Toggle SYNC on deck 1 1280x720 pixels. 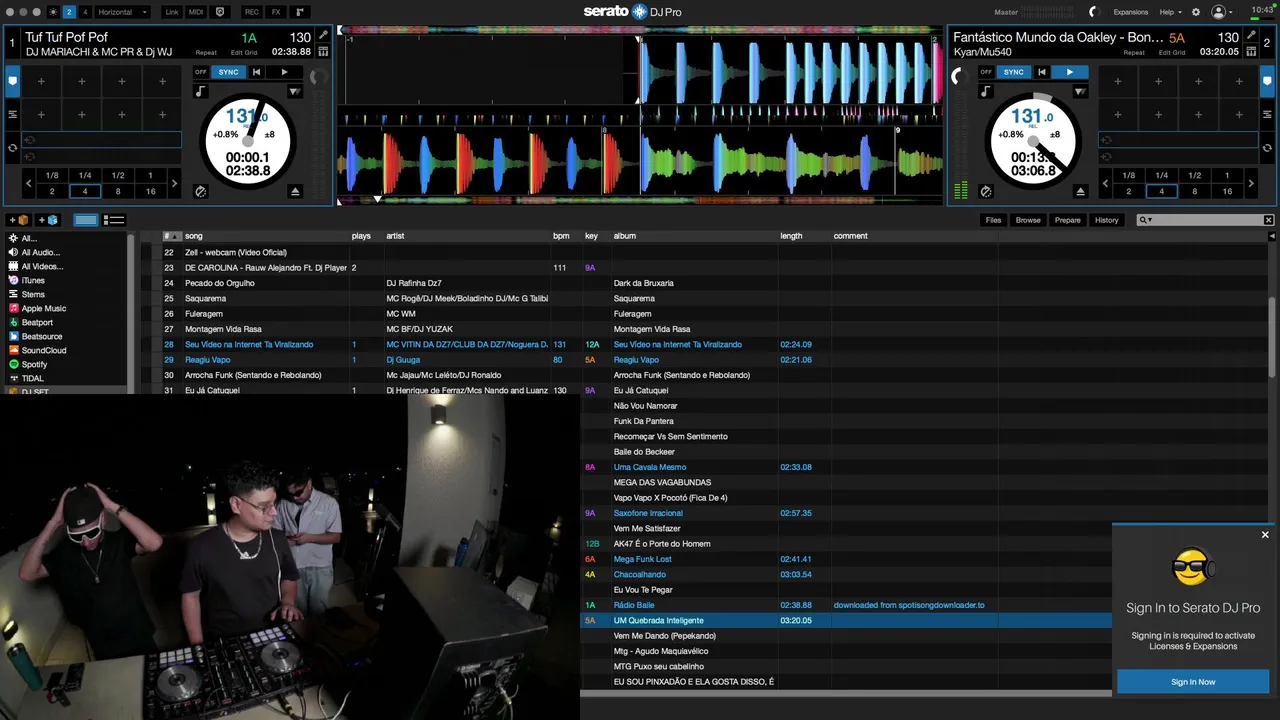[229, 72]
